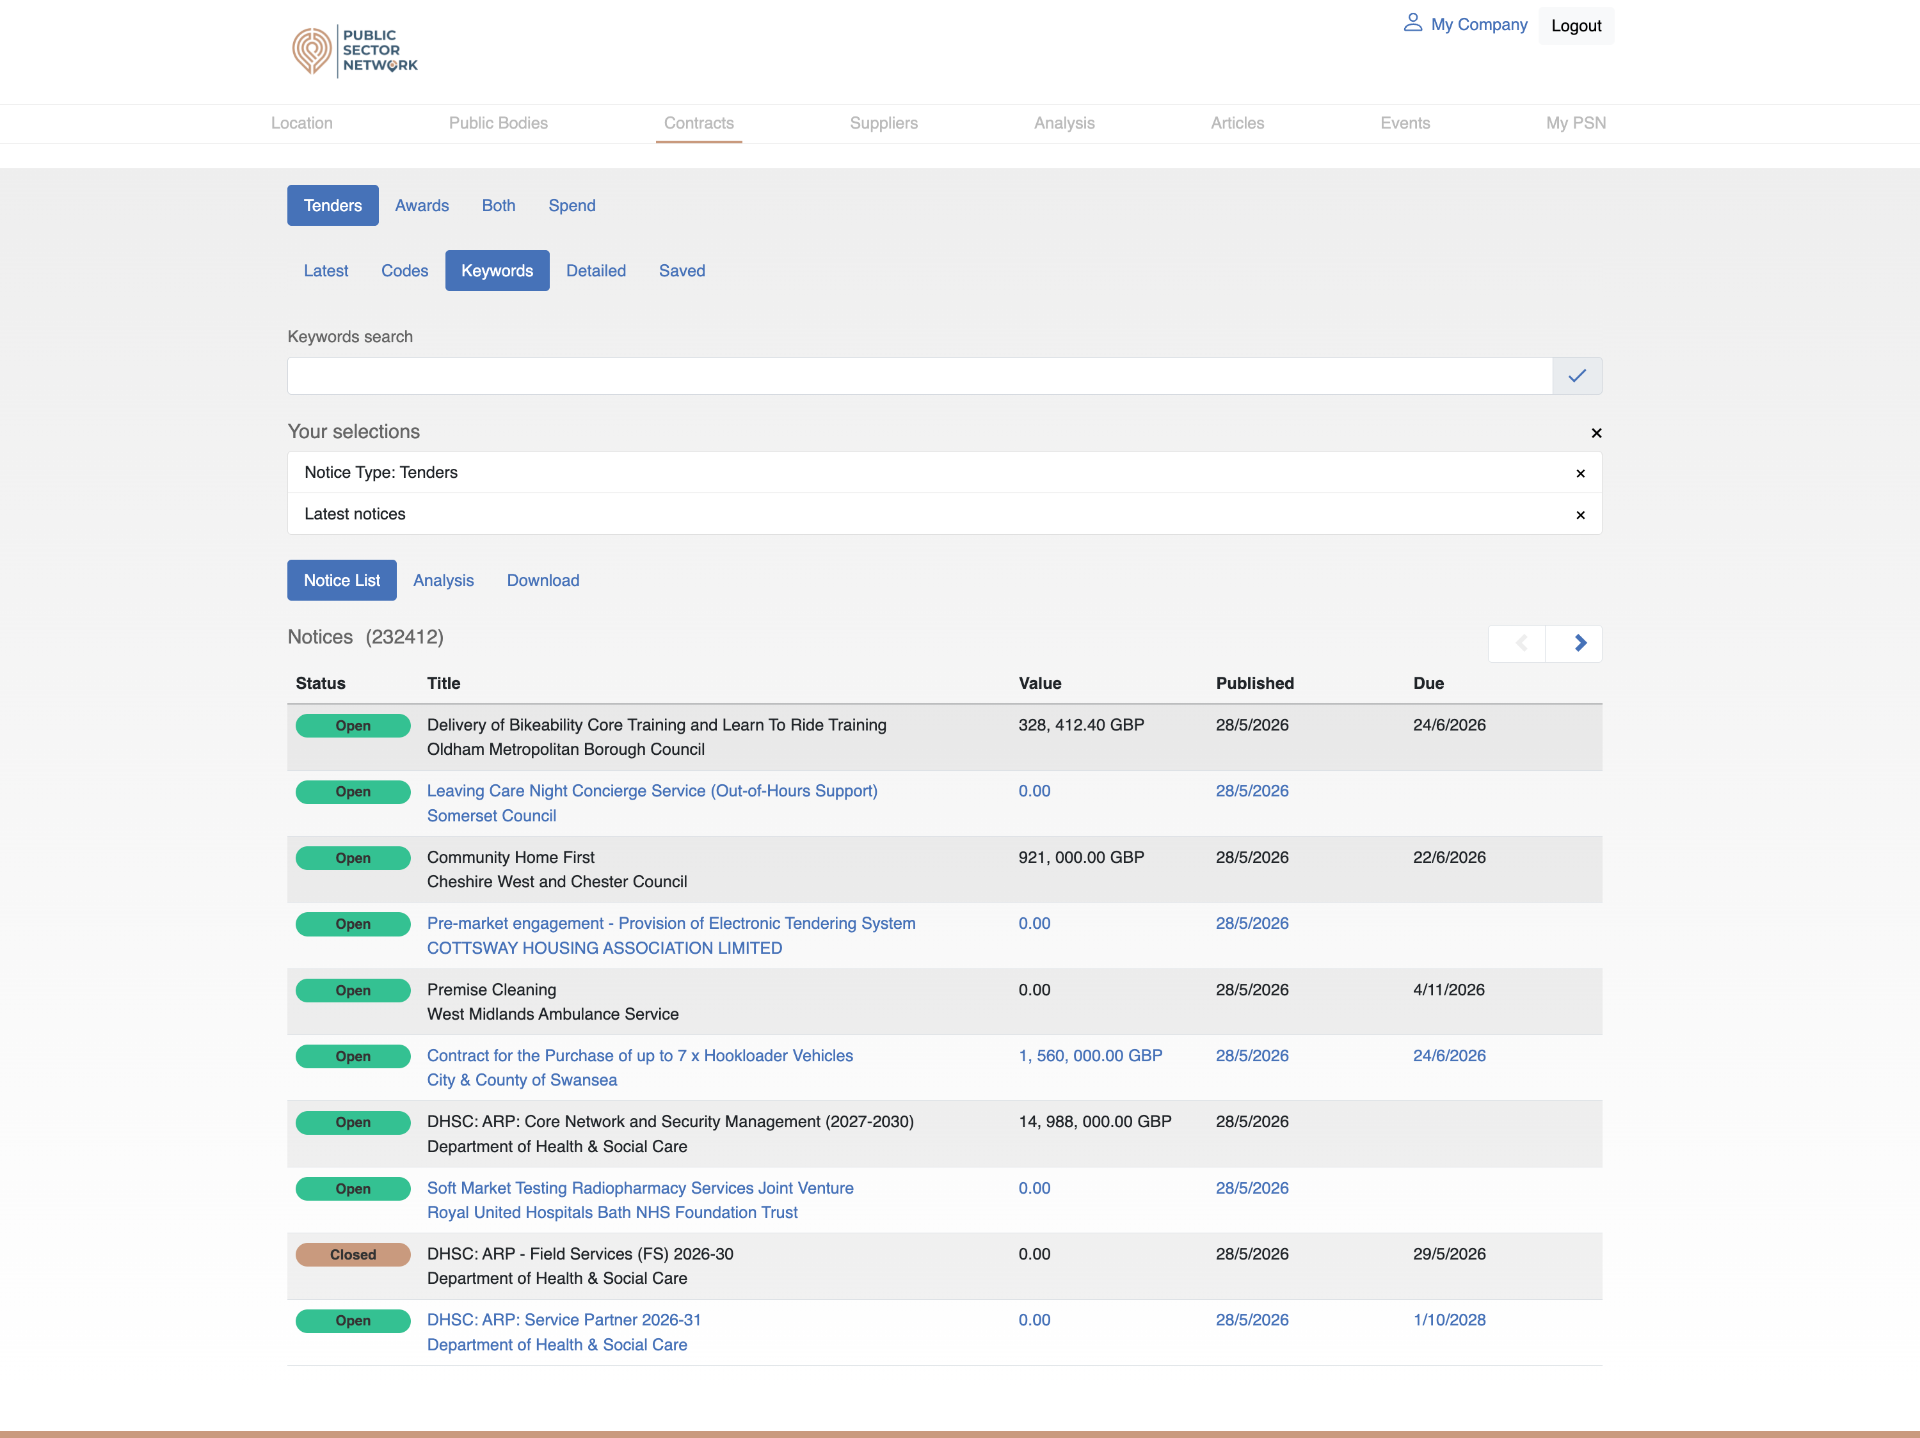
Task: Click the Published column header
Action: pyautogui.click(x=1255, y=683)
